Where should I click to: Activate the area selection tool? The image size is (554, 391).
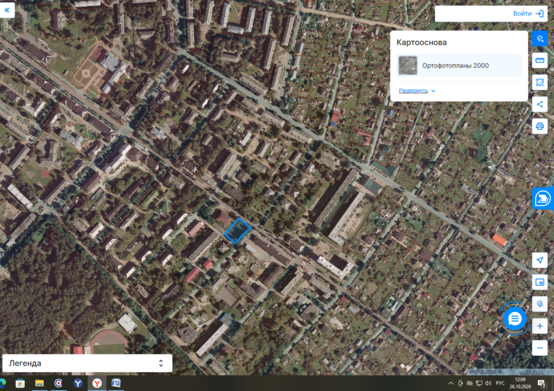point(540,82)
